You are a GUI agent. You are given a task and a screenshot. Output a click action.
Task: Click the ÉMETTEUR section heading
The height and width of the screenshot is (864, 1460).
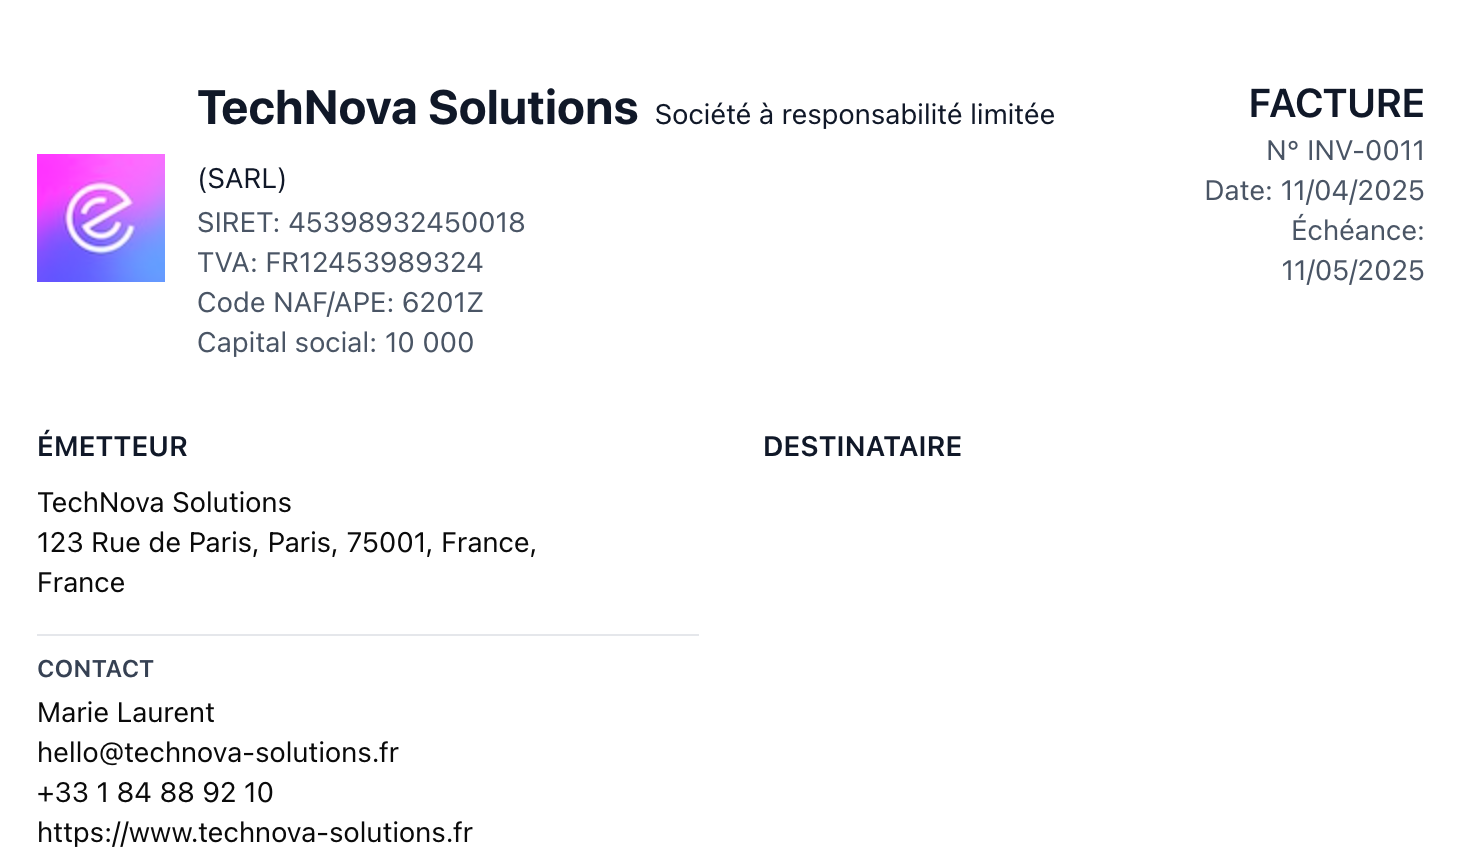[x=112, y=447]
